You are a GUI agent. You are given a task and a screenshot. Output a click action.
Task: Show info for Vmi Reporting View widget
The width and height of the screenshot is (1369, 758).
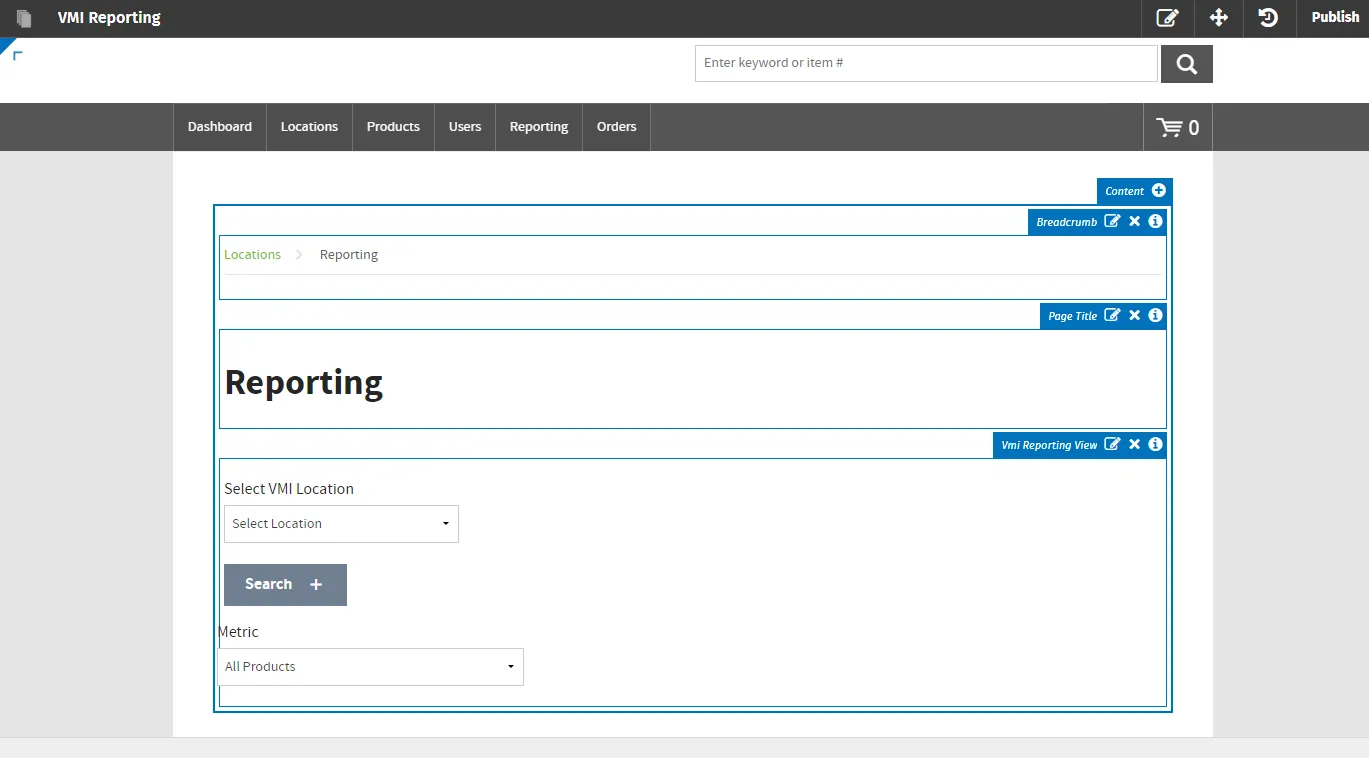[x=1155, y=444]
